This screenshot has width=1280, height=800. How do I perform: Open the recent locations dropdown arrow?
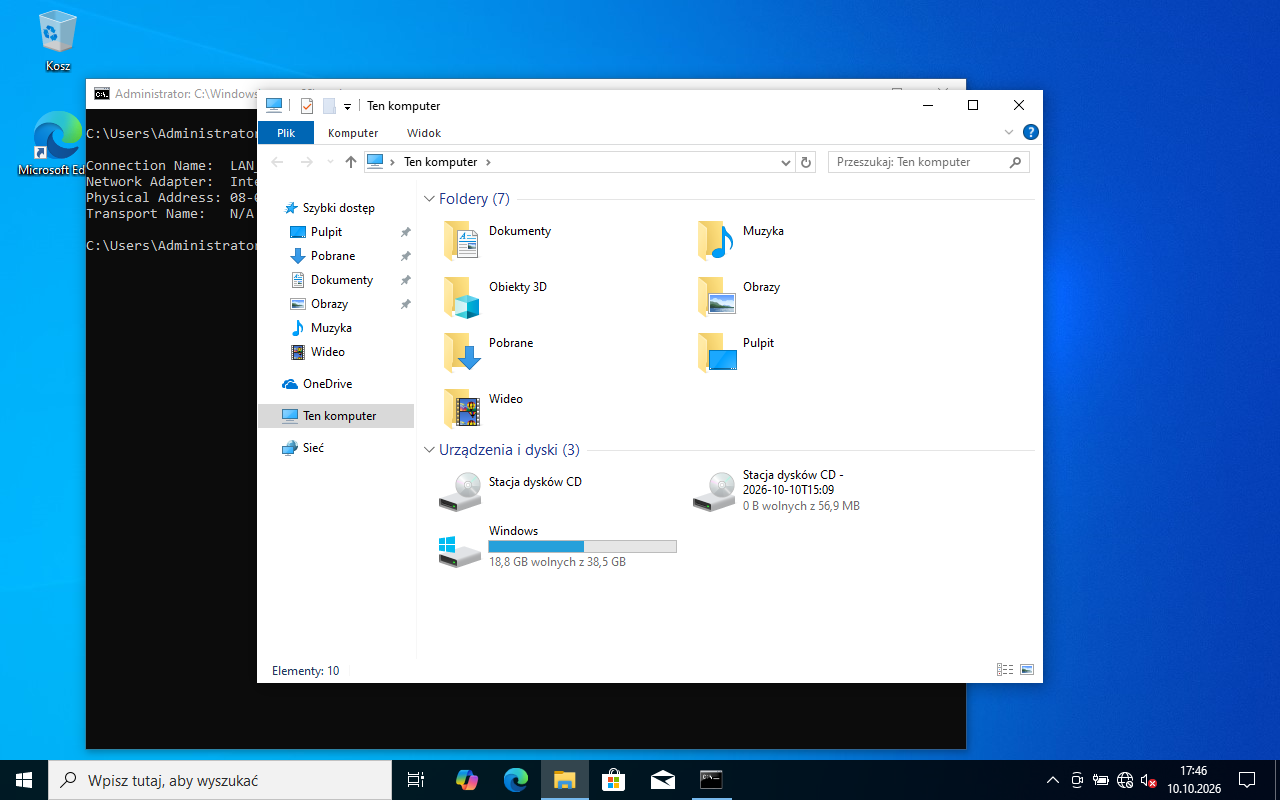coord(330,162)
